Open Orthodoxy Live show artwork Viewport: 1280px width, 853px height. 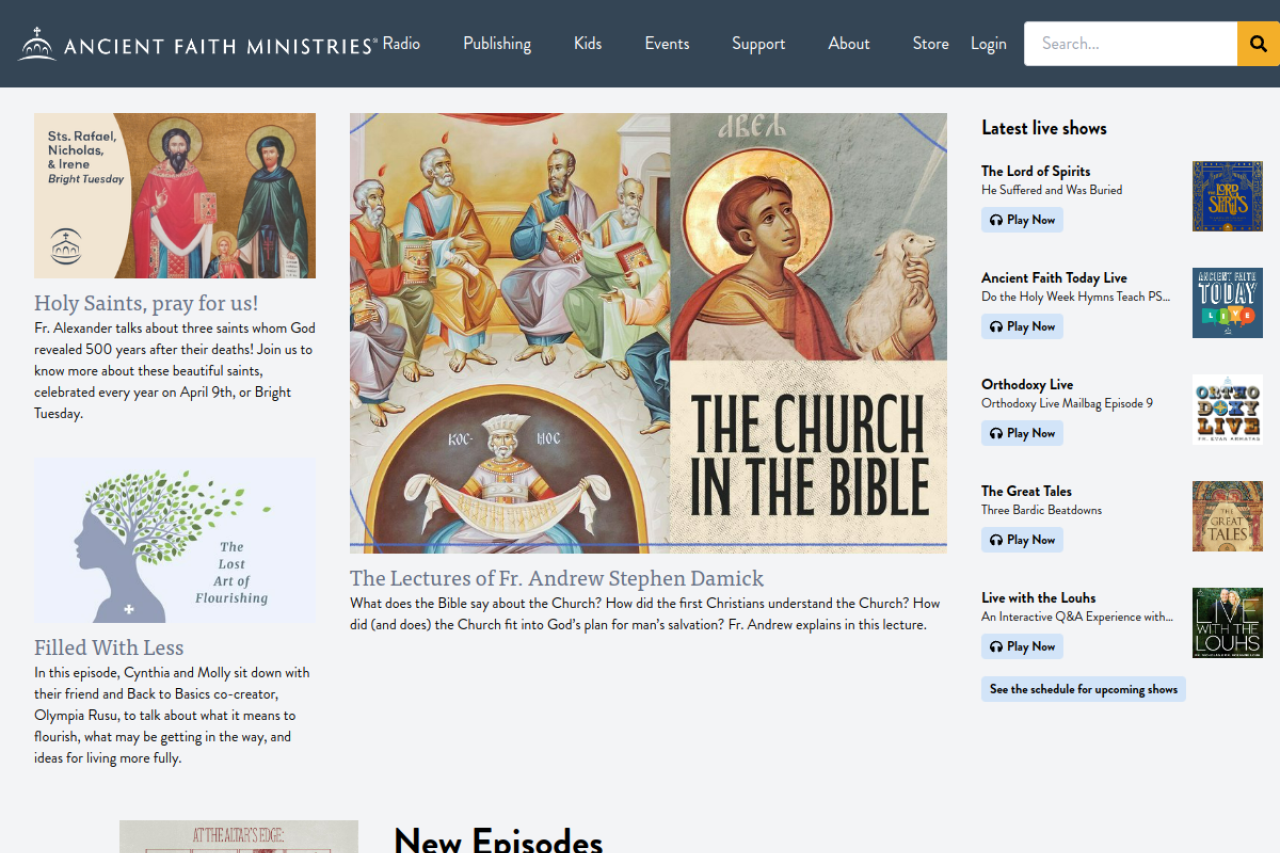tap(1227, 410)
